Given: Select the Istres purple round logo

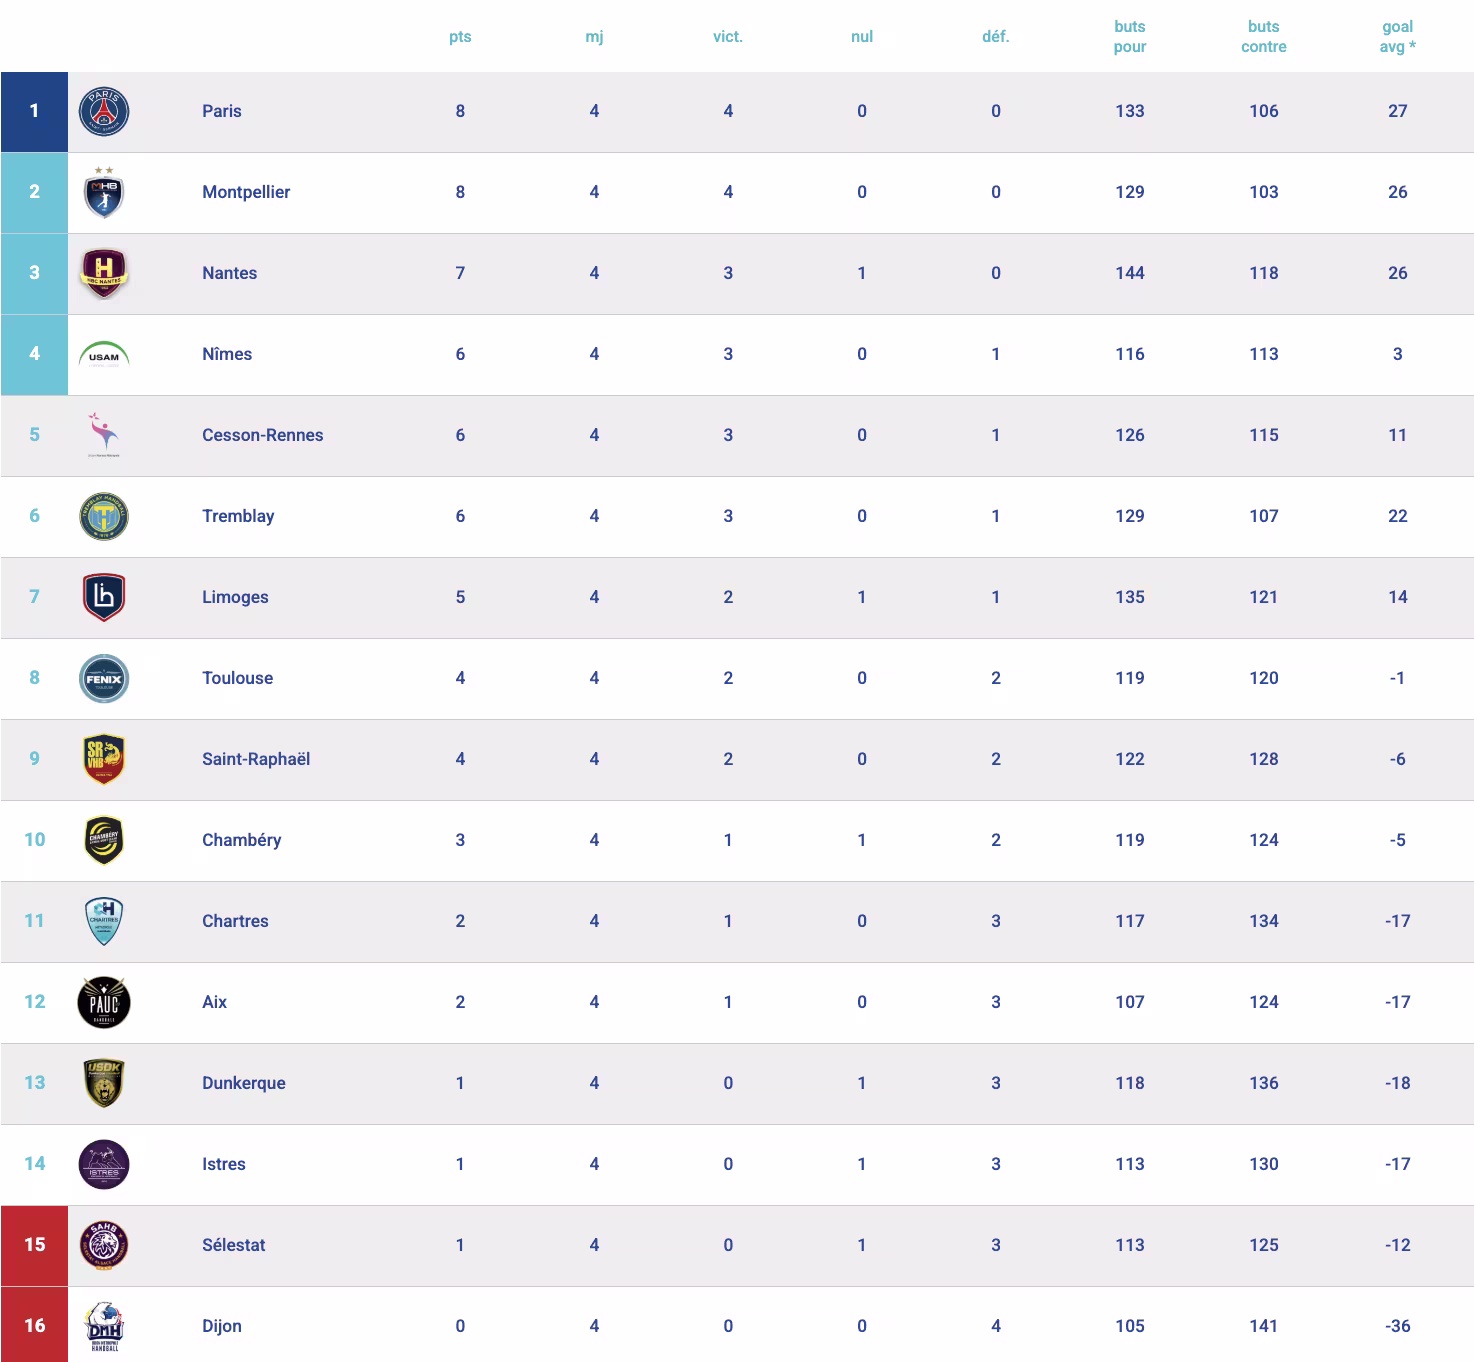Looking at the screenshot, I should point(104,1165).
